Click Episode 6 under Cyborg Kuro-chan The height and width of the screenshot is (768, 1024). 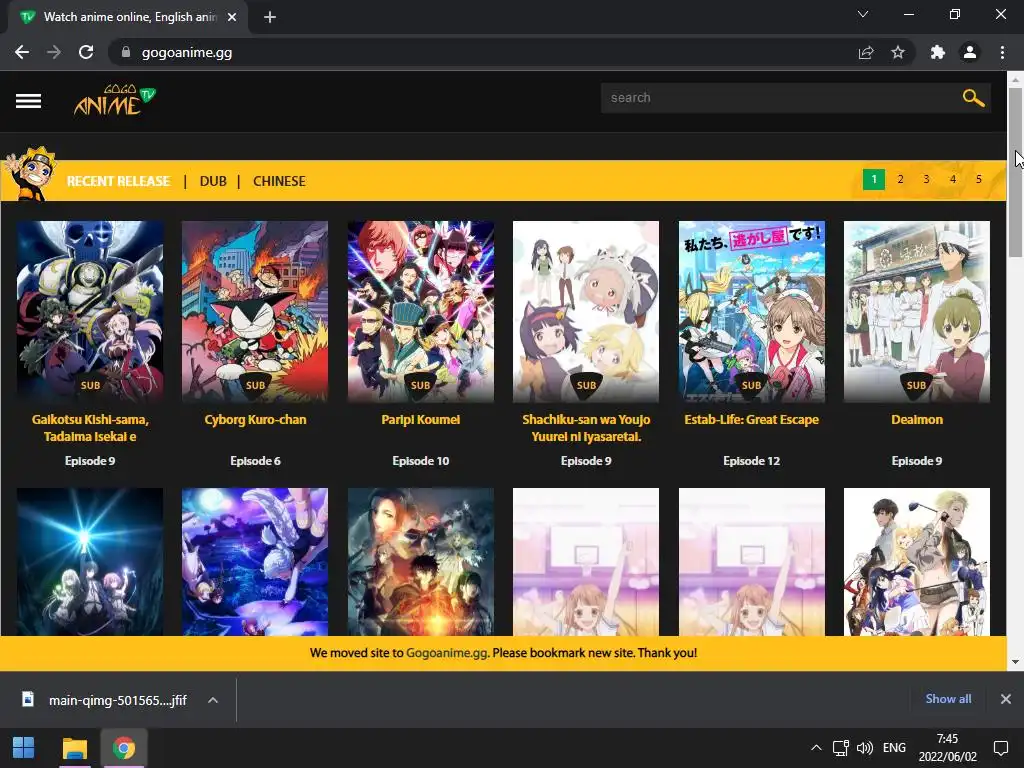click(255, 461)
